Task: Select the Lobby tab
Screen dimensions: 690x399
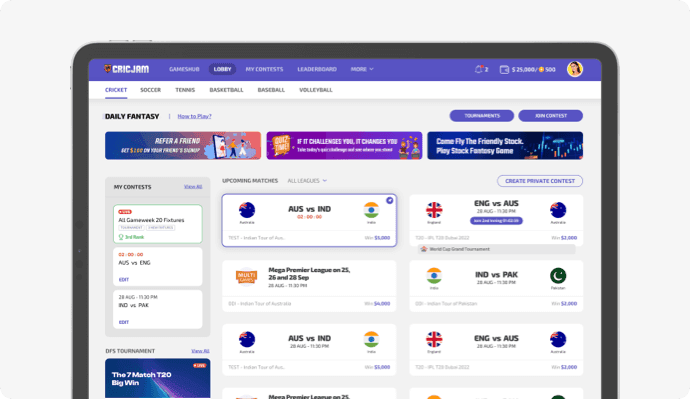Action: [x=222, y=69]
